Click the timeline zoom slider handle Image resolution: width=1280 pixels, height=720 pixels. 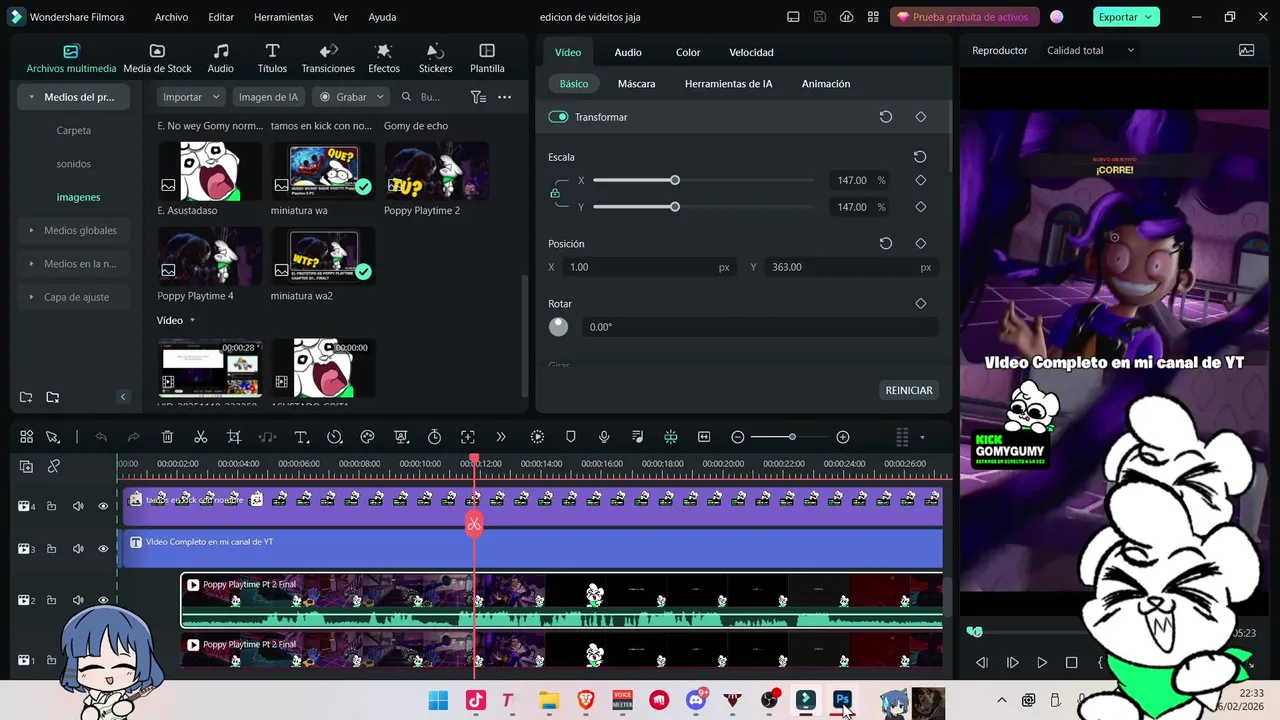pos(792,437)
